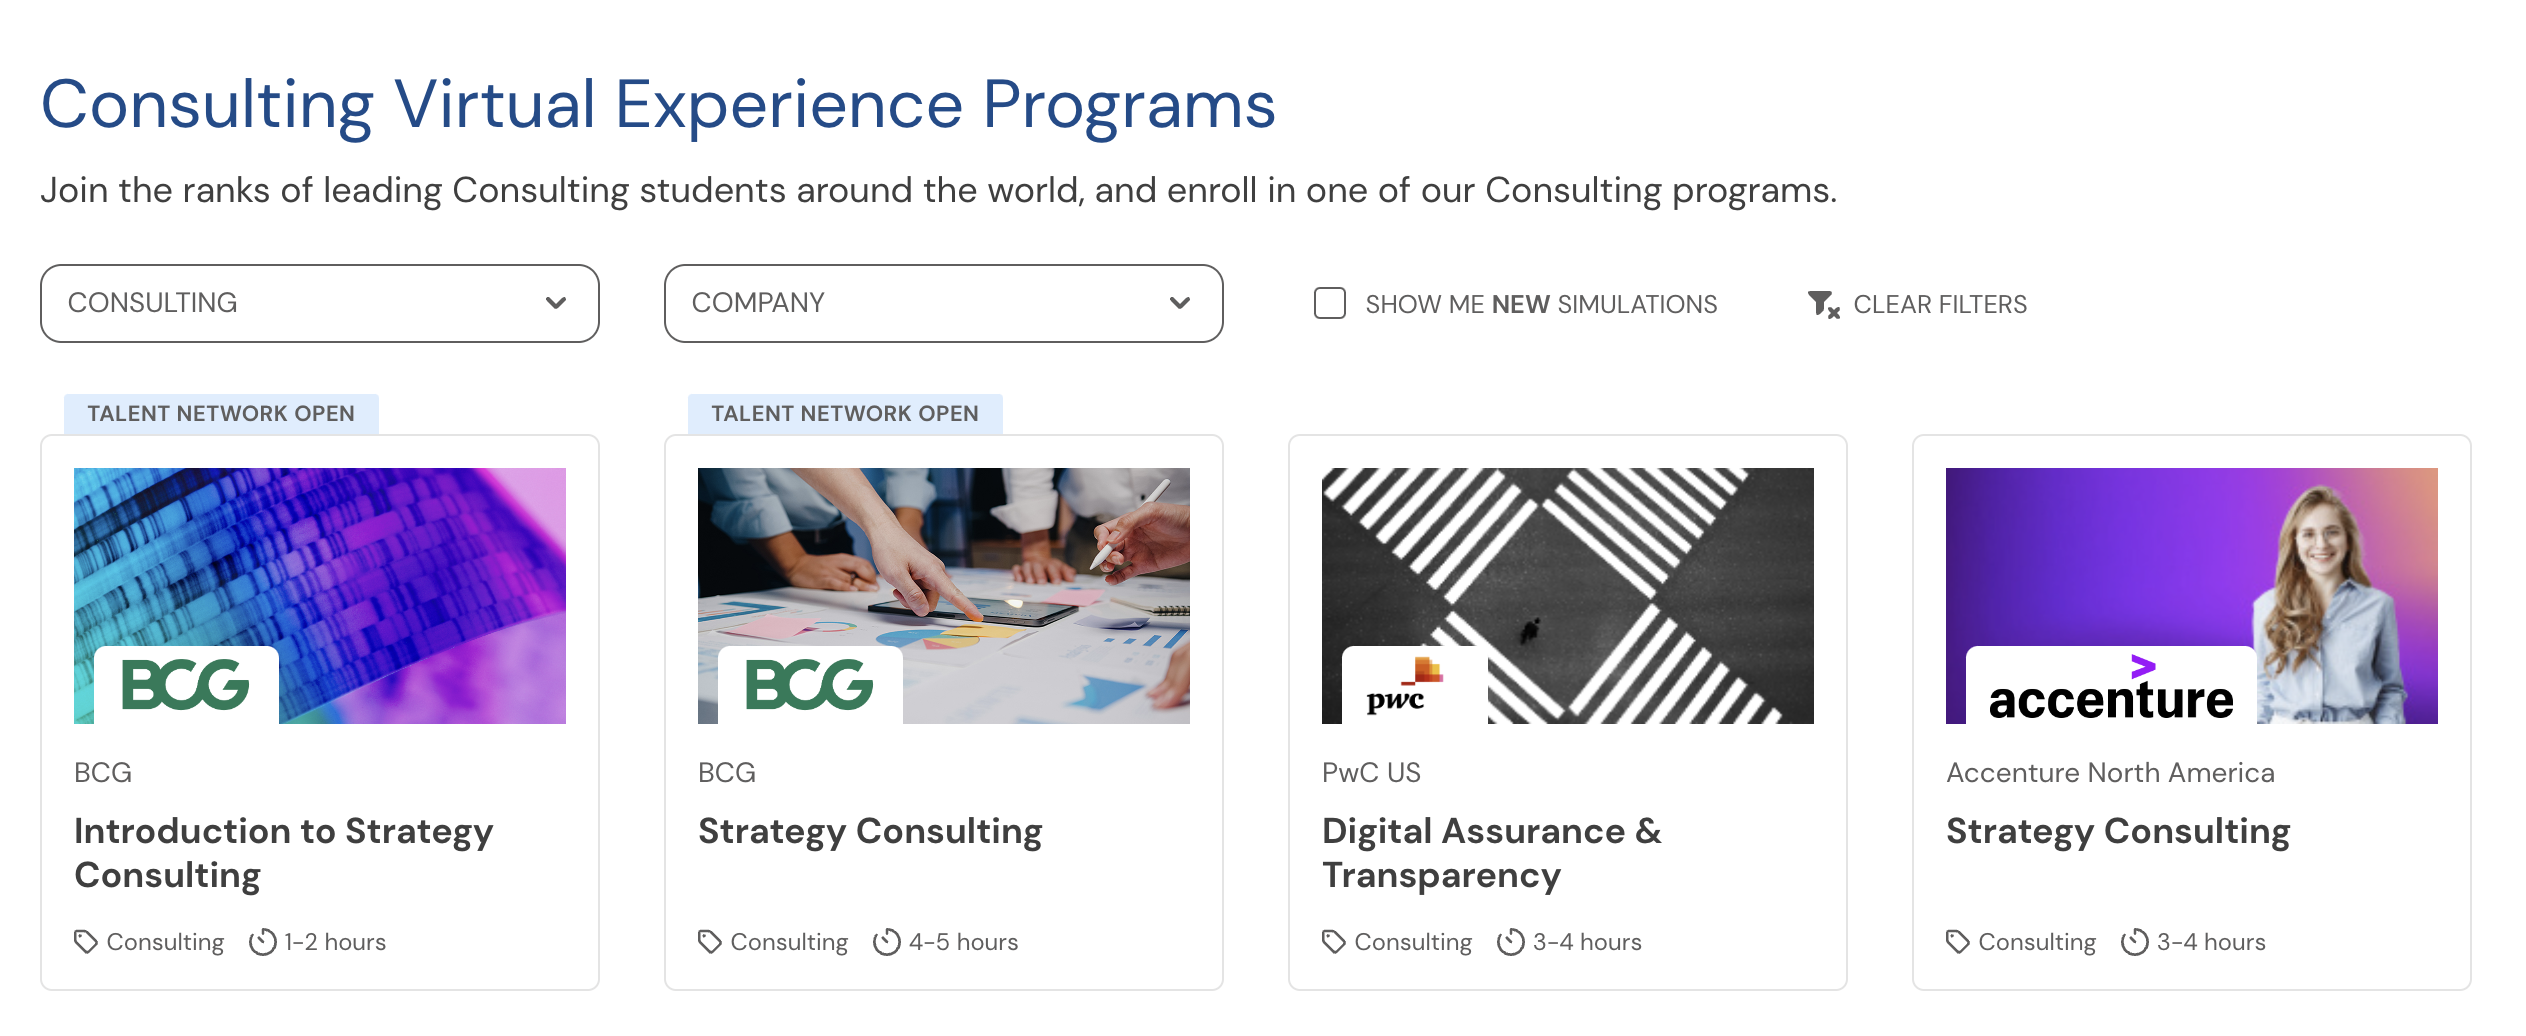Open Introduction to Strategy Consulting program
The image size is (2526, 1036).
284,852
